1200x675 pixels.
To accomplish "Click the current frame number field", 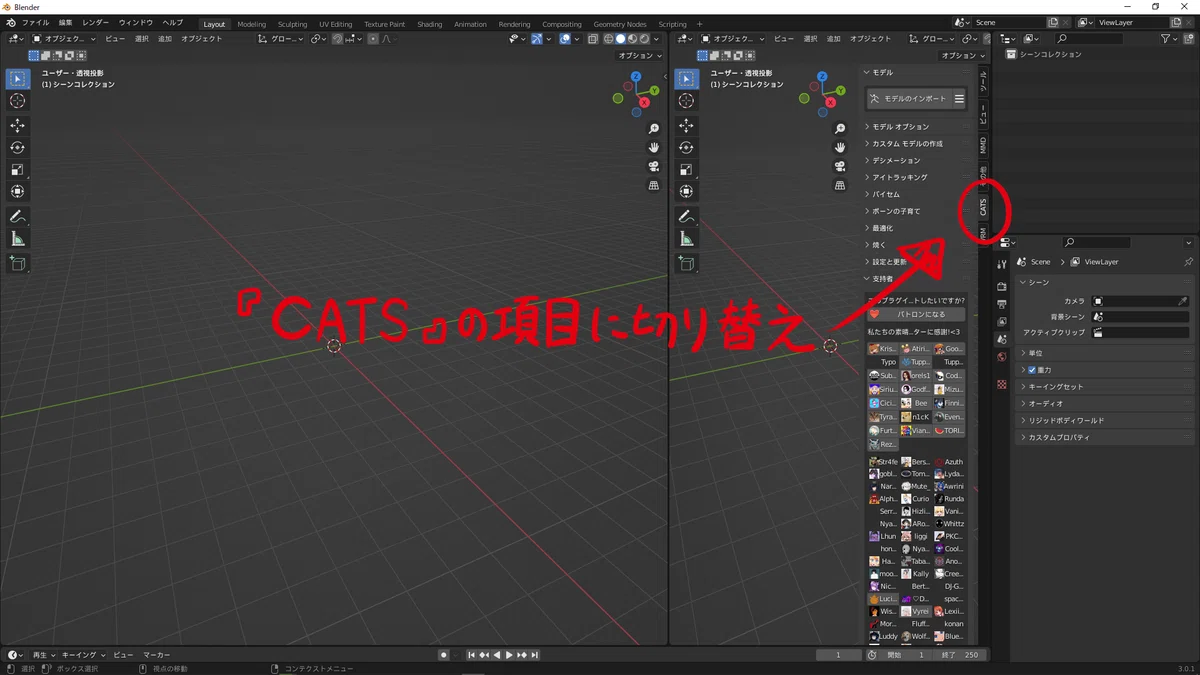I will 839,655.
